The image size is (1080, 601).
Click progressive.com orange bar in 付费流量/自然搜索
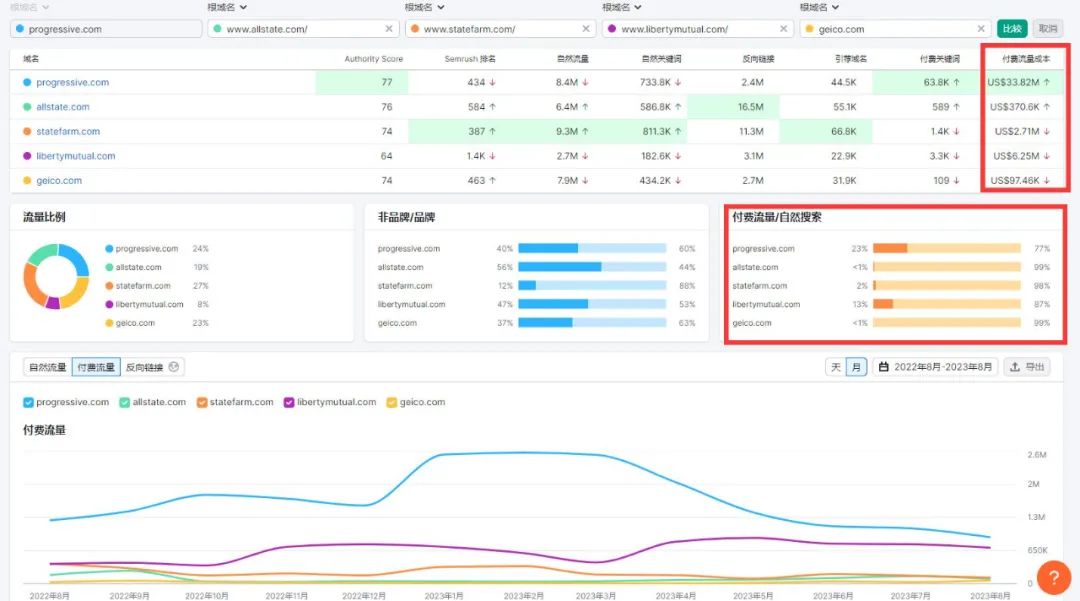coord(890,249)
